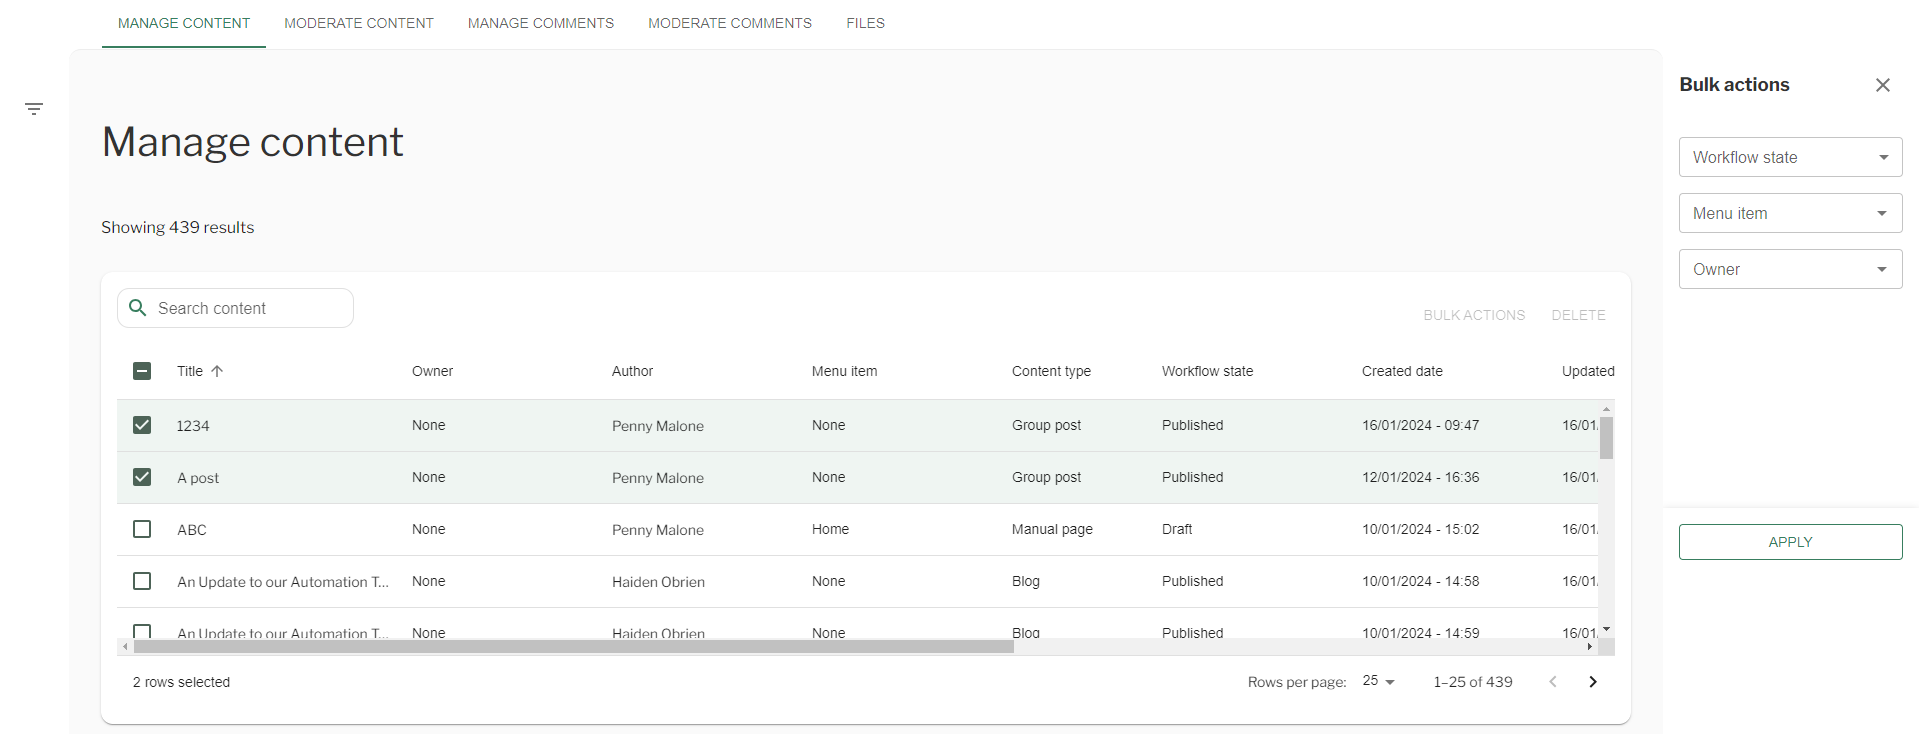Expand the Menu item dropdown
This screenshot has width=1919, height=734.
coord(1789,213)
